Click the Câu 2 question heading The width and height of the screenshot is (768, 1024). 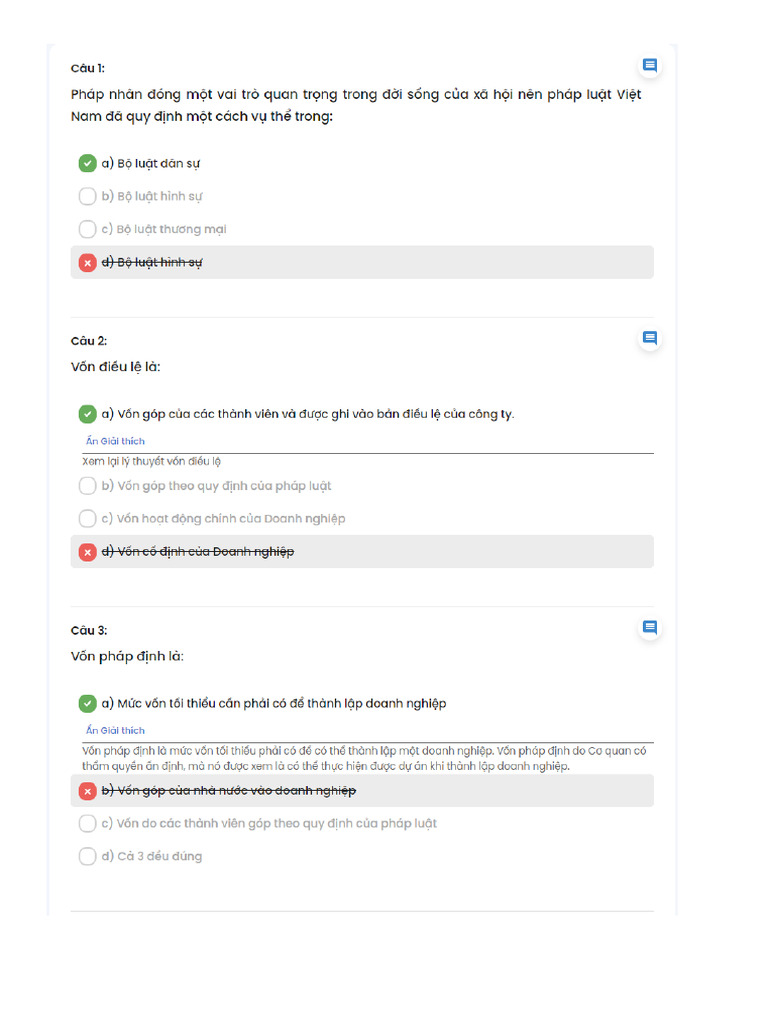tap(88, 341)
